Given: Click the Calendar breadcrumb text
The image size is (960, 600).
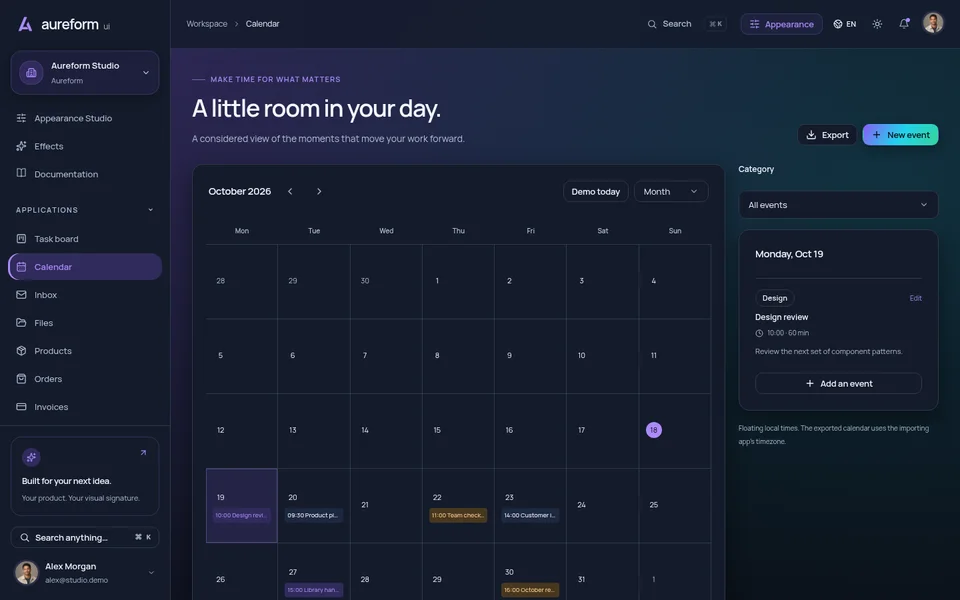Looking at the screenshot, I should (x=262, y=24).
